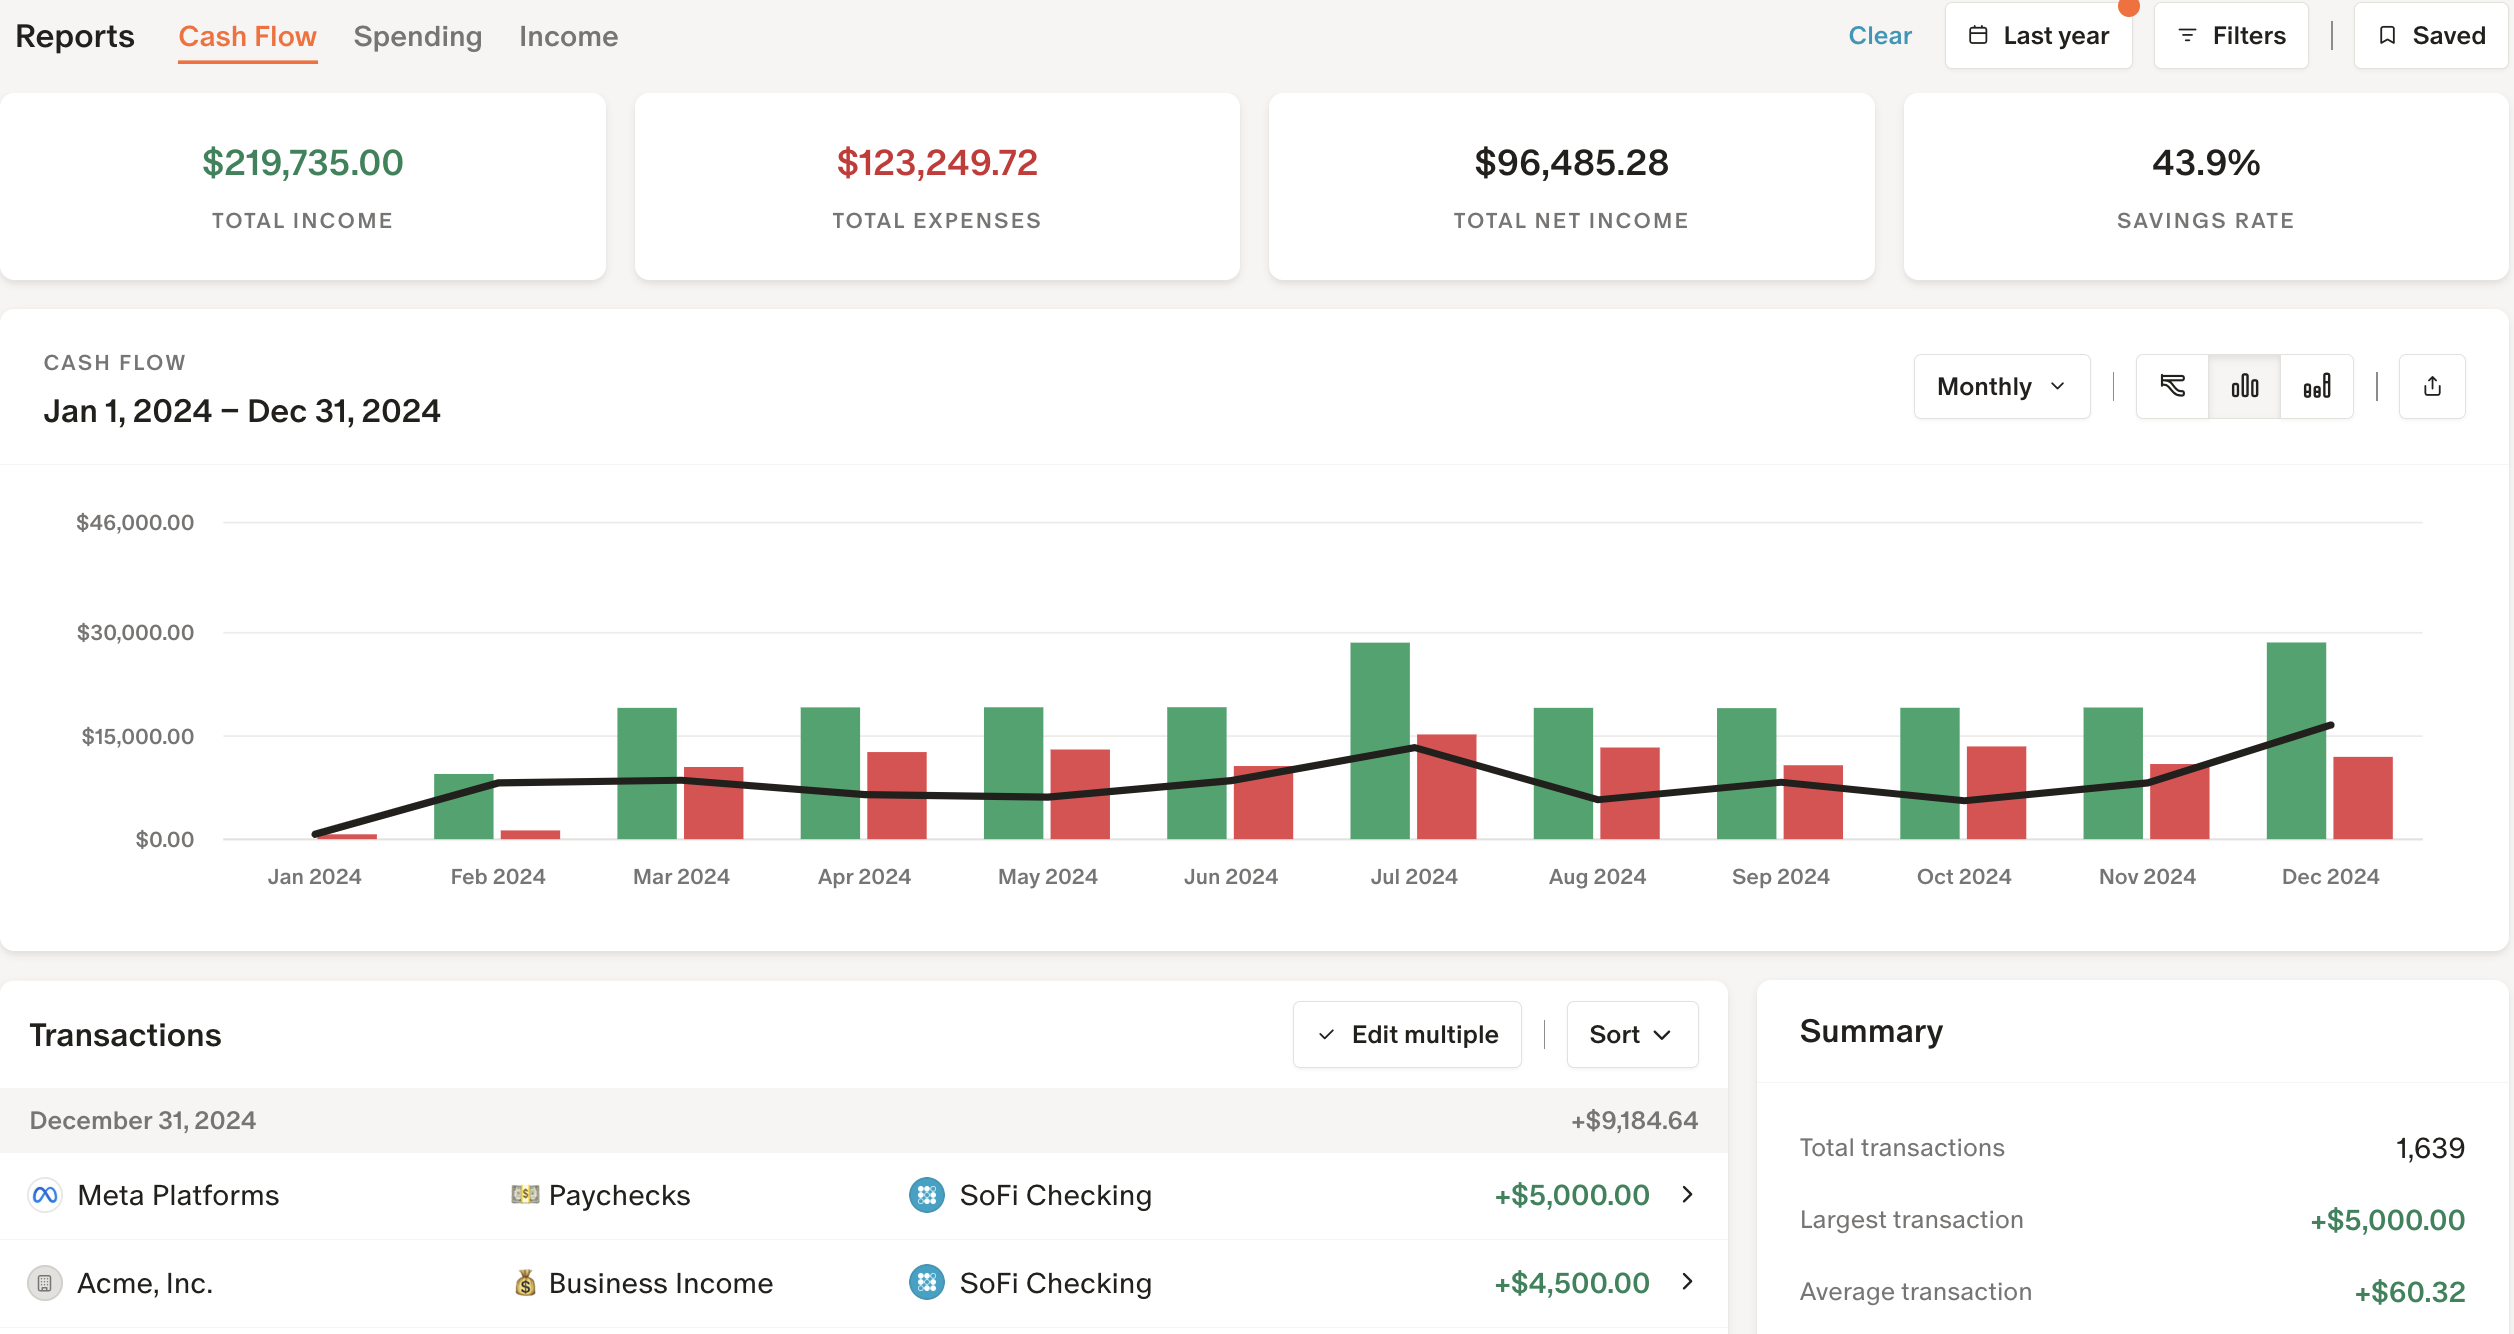Click the Last year date range button
The width and height of the screenshot is (2514, 1334).
pyautogui.click(x=2038, y=33)
